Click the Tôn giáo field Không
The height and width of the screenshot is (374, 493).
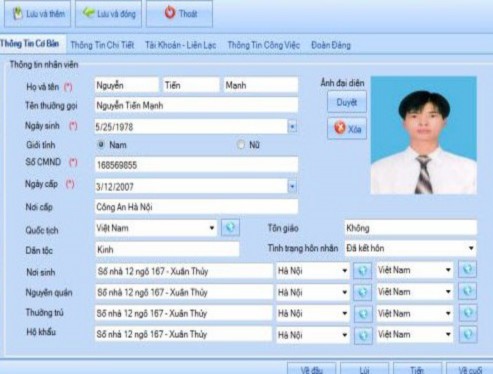click(411, 228)
